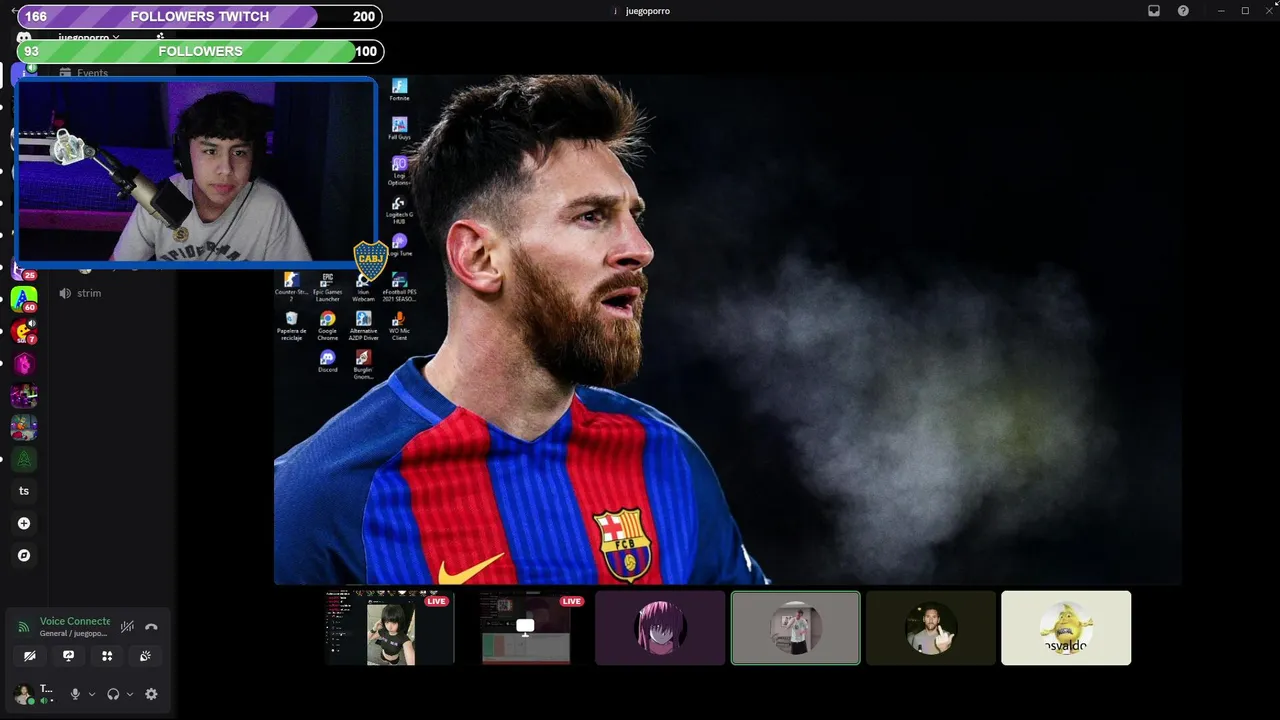Mute the microphone

pyautogui.click(x=75, y=694)
